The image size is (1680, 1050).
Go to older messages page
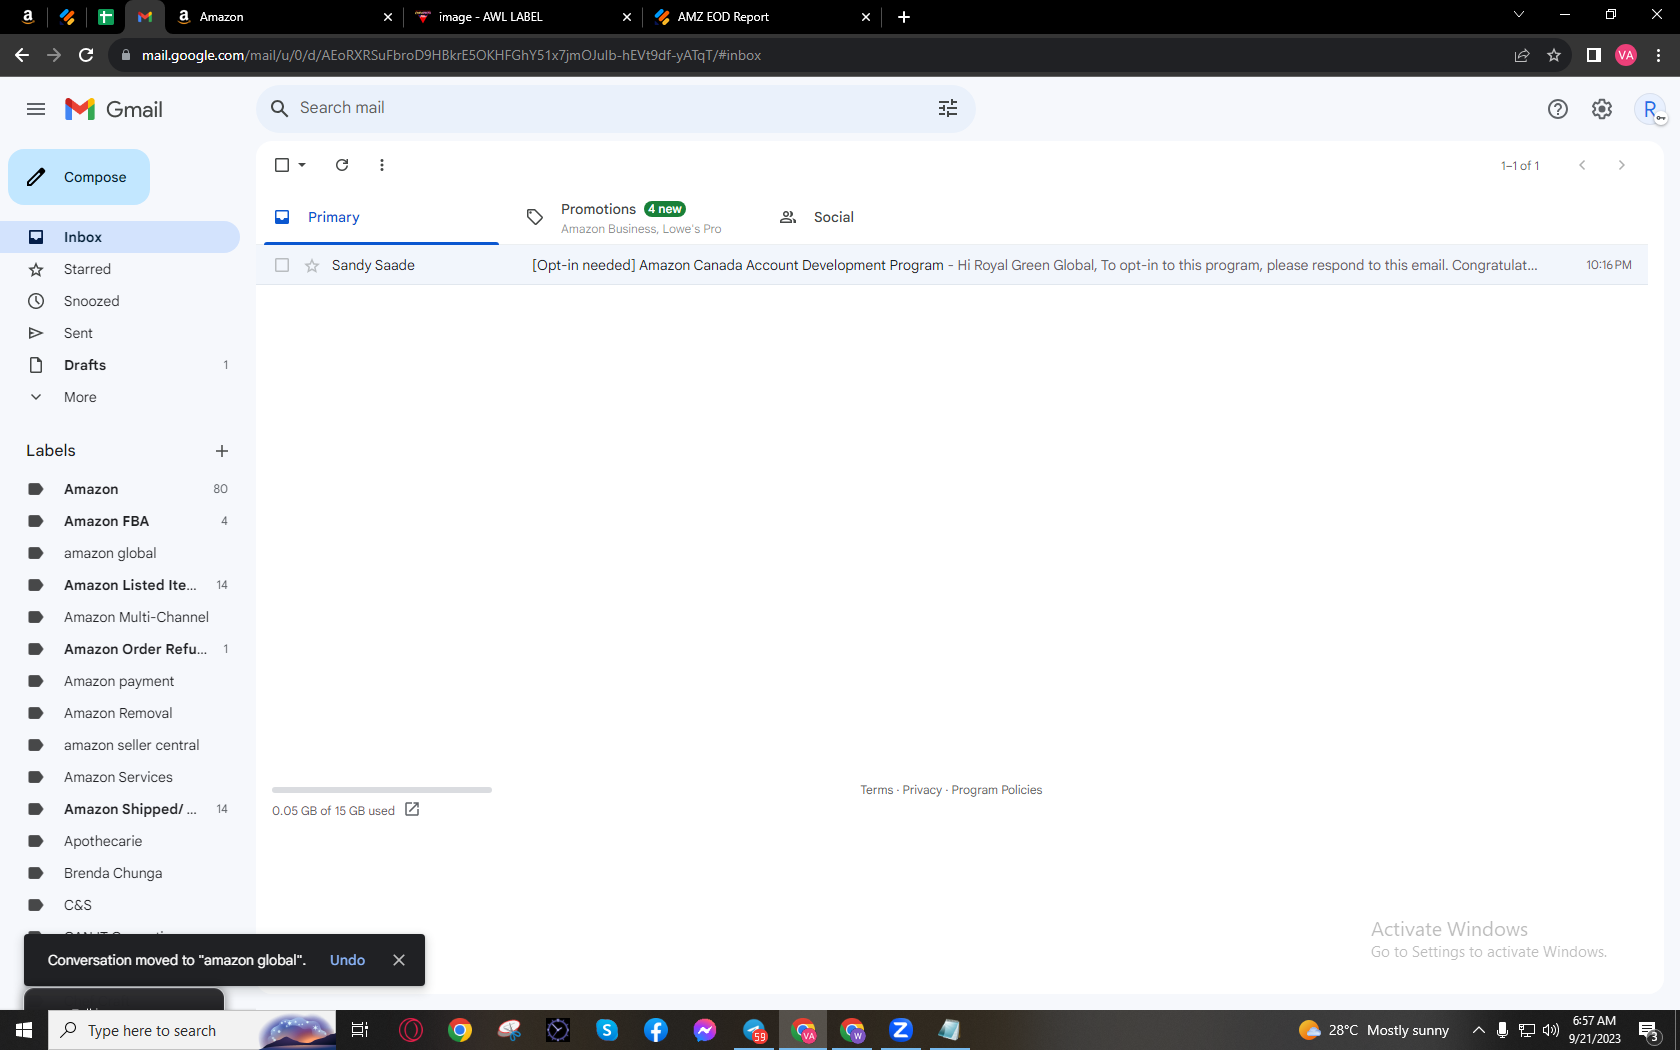click(x=1622, y=165)
